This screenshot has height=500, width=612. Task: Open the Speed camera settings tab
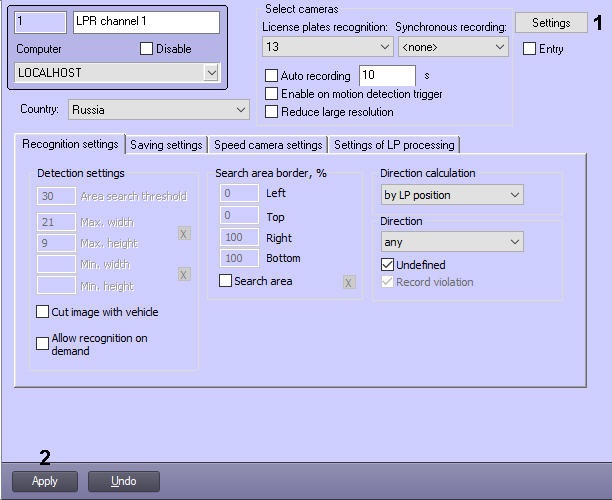268,145
